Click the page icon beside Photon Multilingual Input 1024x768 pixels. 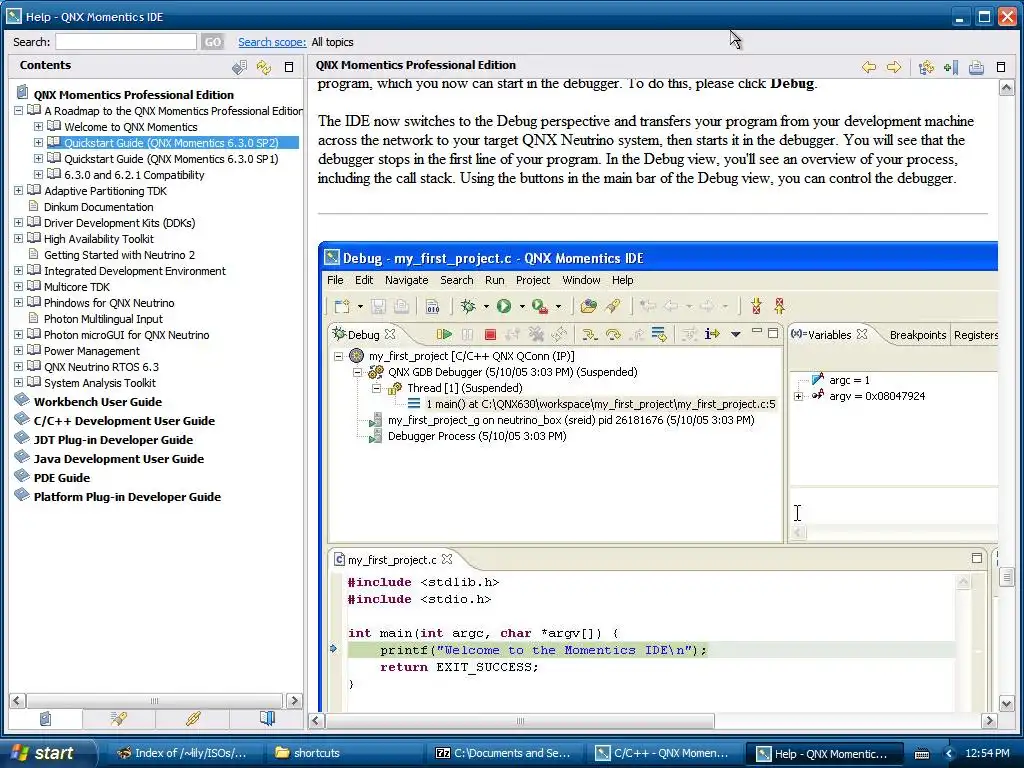click(x=34, y=318)
